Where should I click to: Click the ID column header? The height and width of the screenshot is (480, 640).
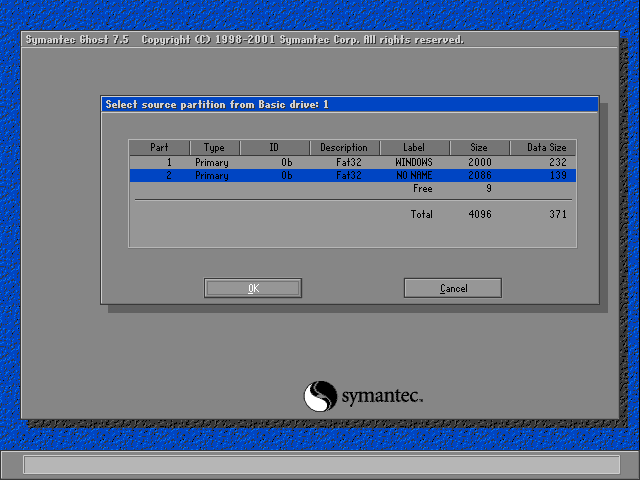tap(275, 147)
